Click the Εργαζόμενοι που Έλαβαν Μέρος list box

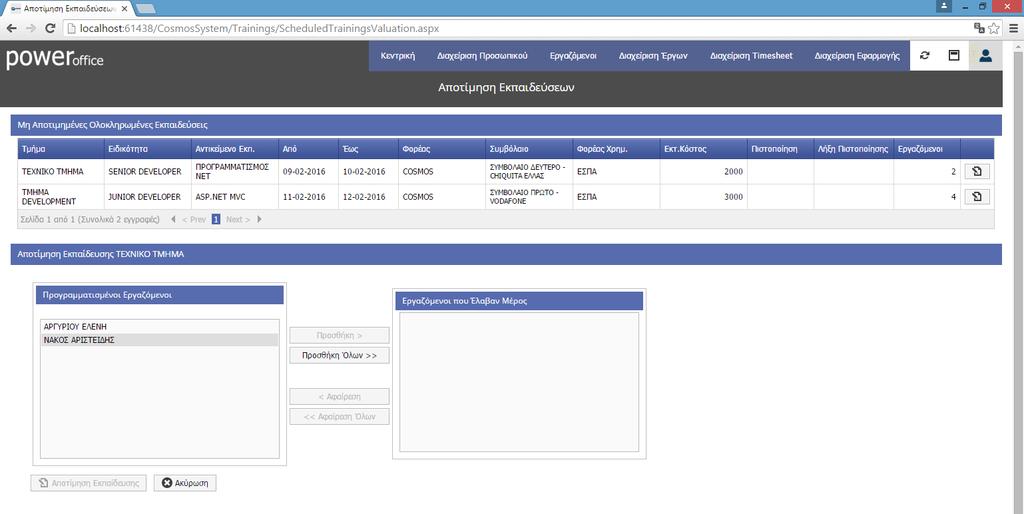(x=519, y=382)
